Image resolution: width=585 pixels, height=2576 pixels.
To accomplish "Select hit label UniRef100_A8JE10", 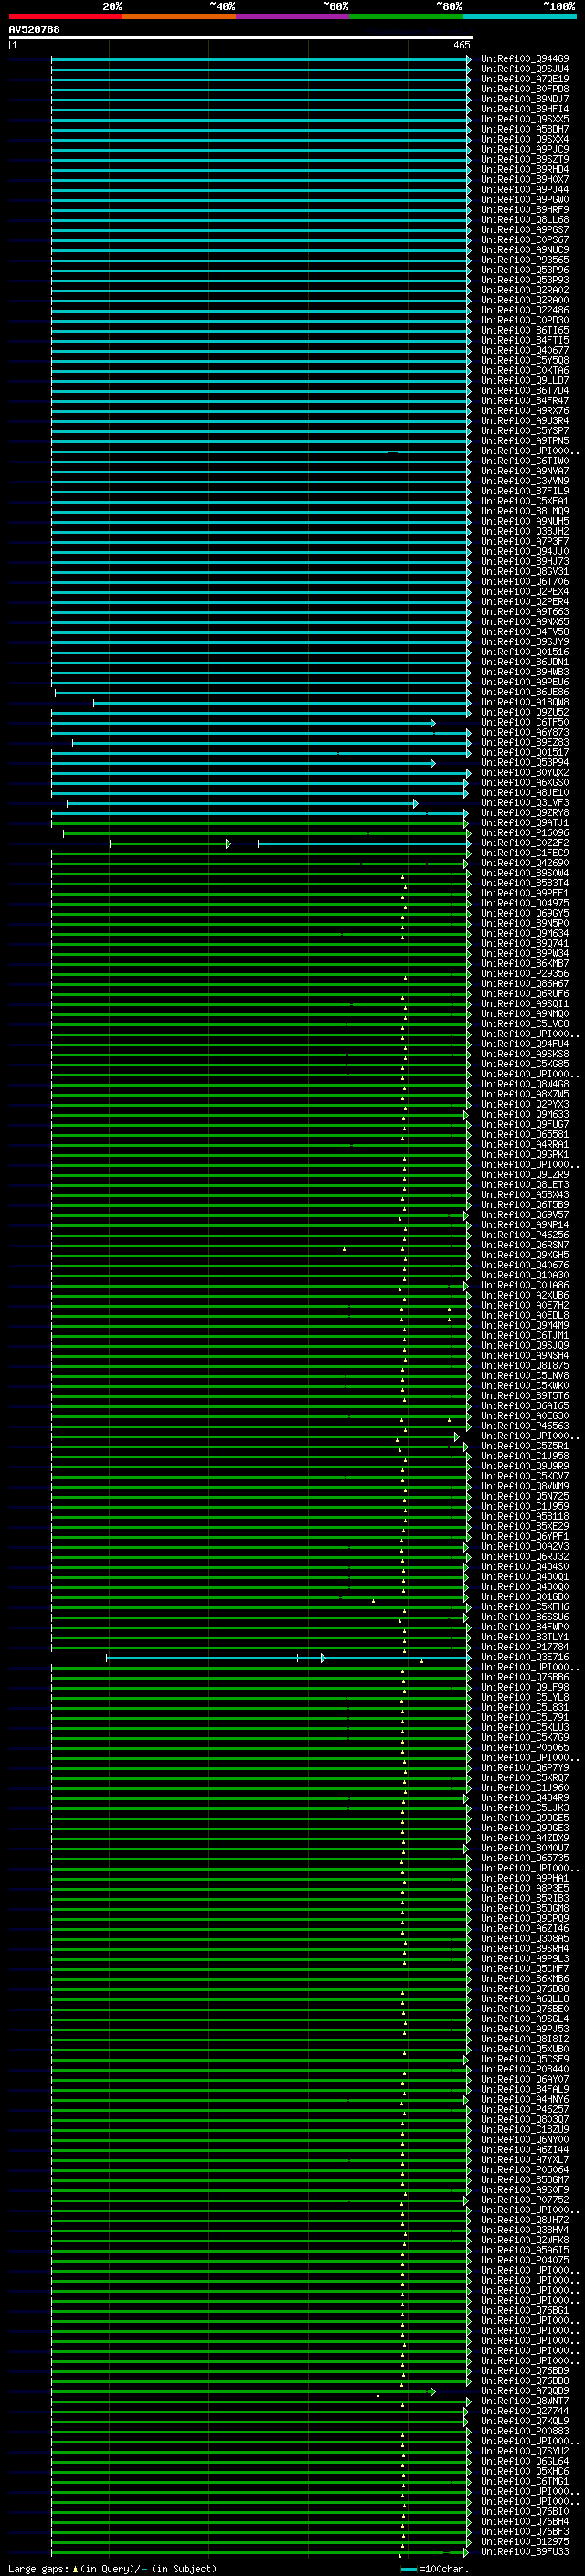I will [x=525, y=793].
